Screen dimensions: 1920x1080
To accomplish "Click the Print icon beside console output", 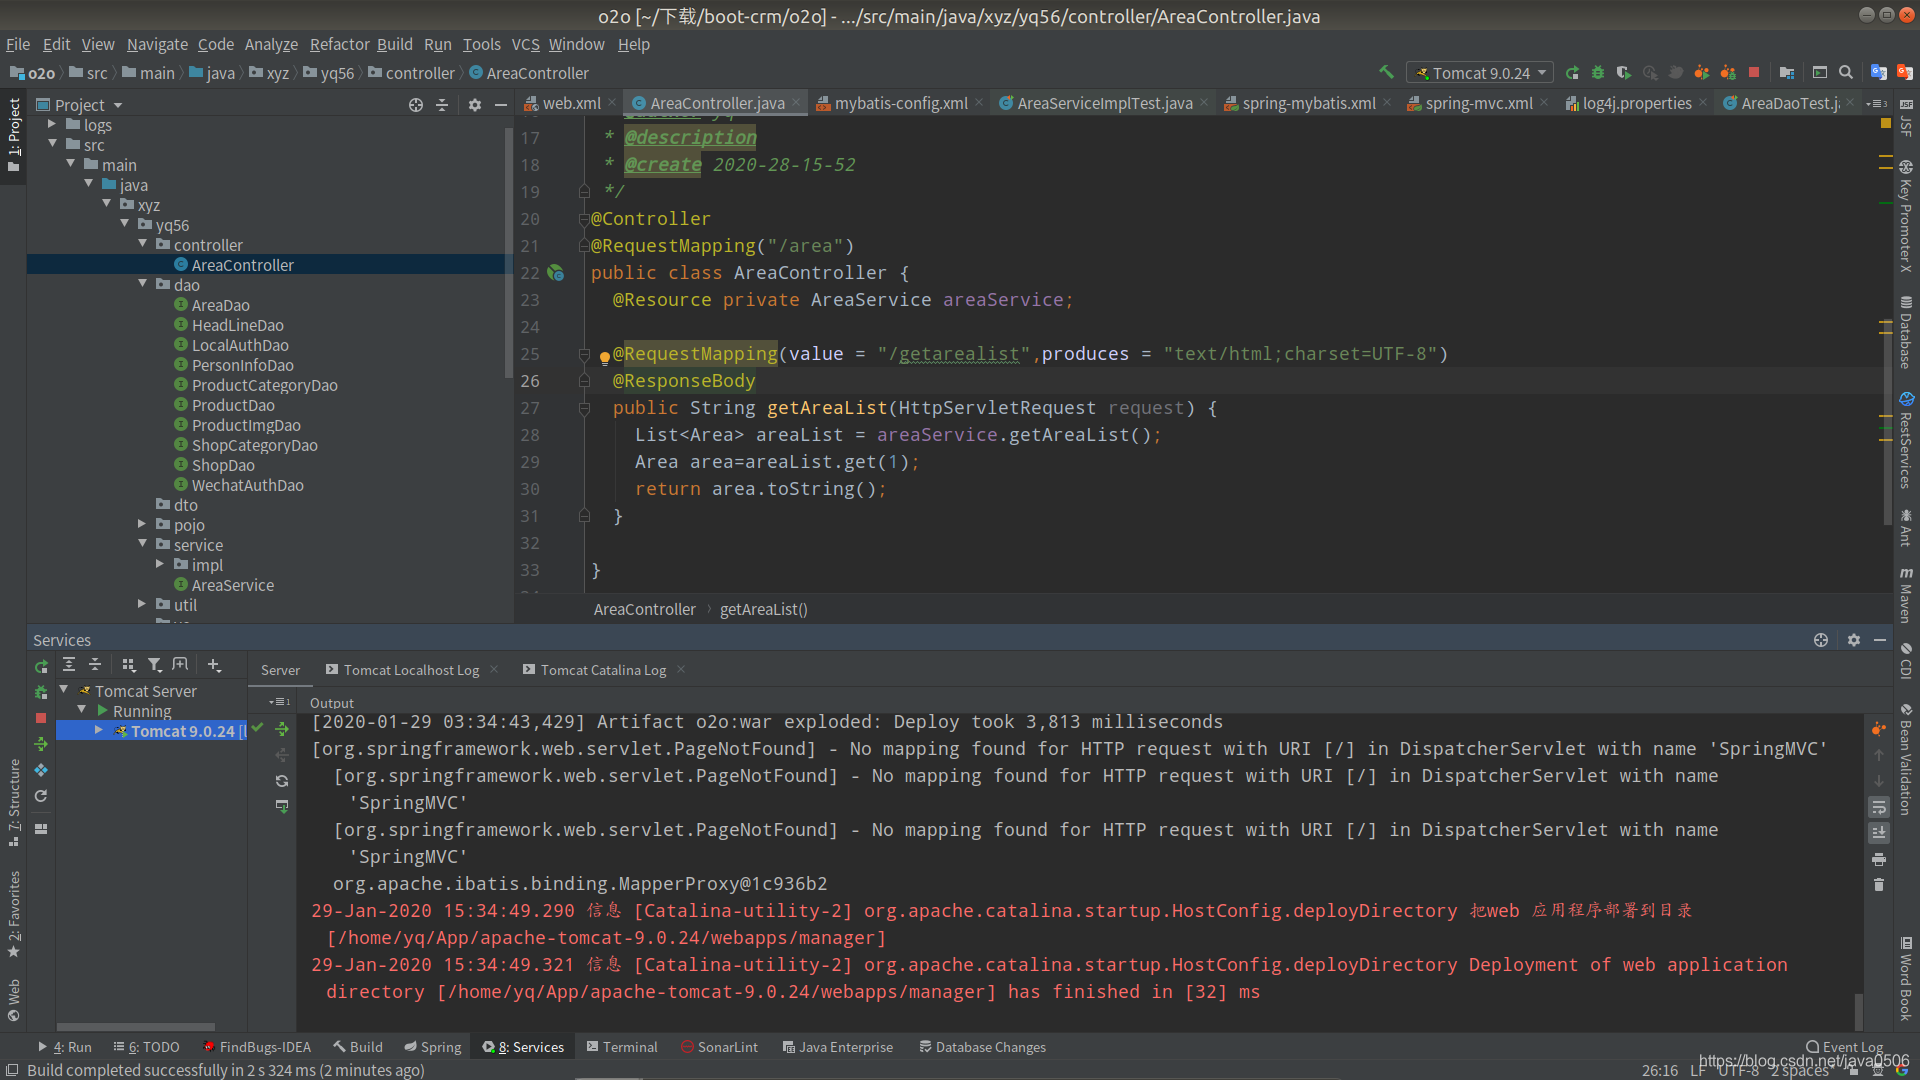I will (1879, 859).
